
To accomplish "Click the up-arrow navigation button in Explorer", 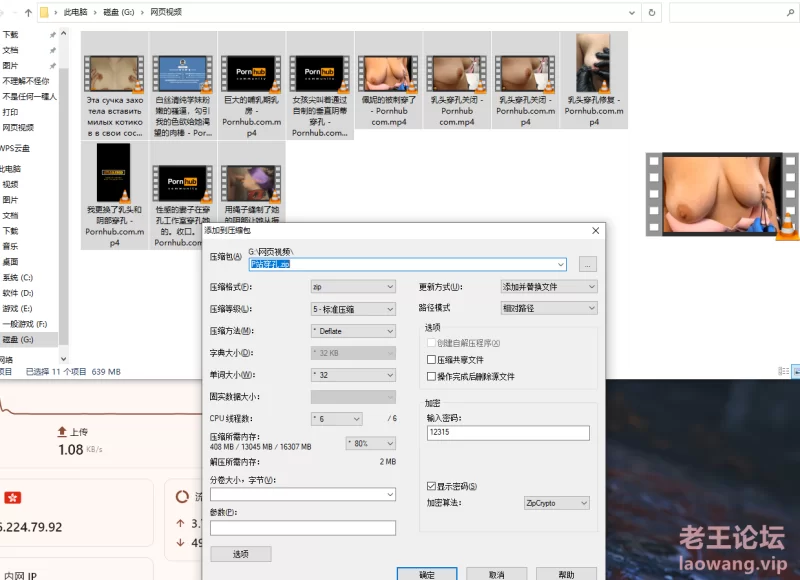I will click(x=28, y=12).
